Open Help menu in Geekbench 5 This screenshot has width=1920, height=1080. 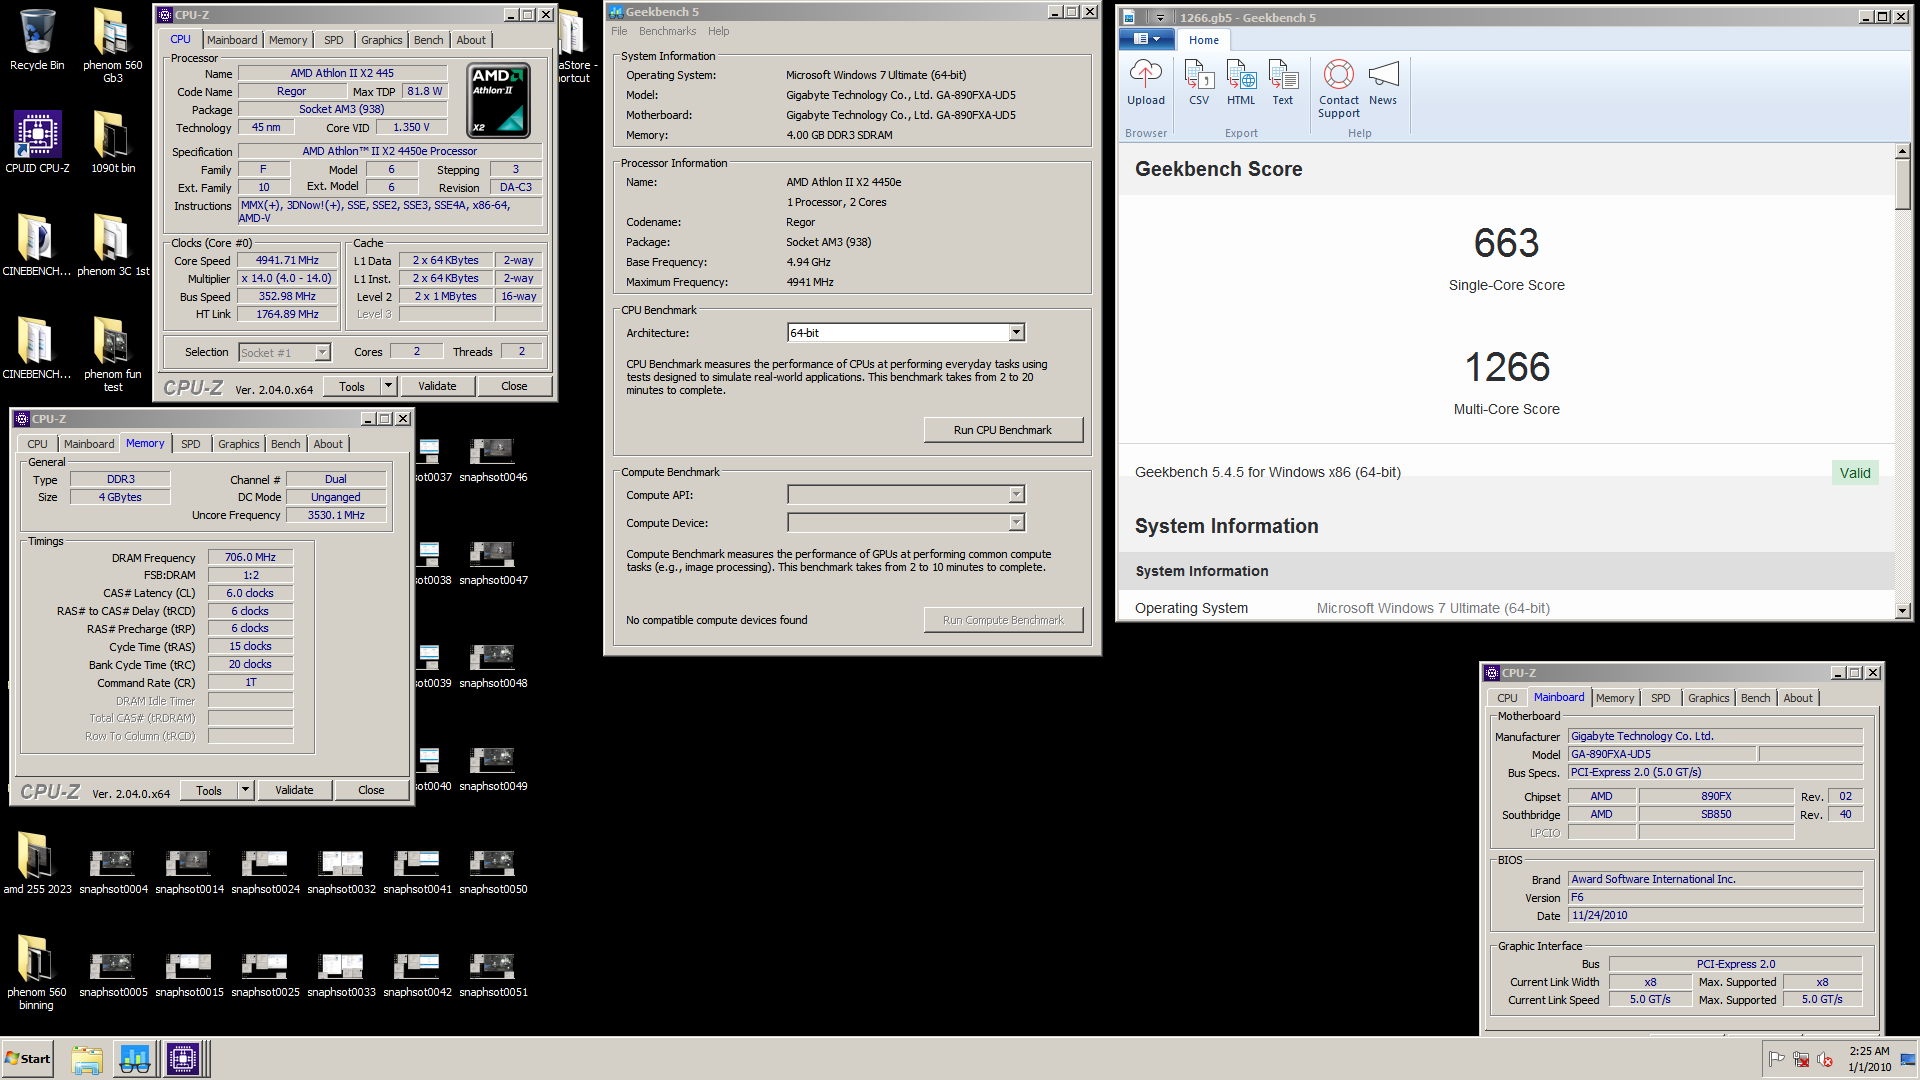click(718, 31)
